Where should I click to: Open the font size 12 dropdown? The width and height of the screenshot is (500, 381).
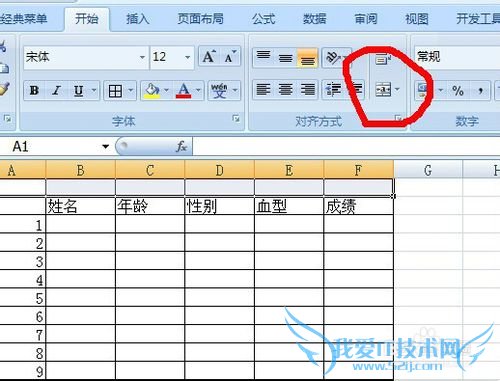pyautogui.click(x=188, y=57)
